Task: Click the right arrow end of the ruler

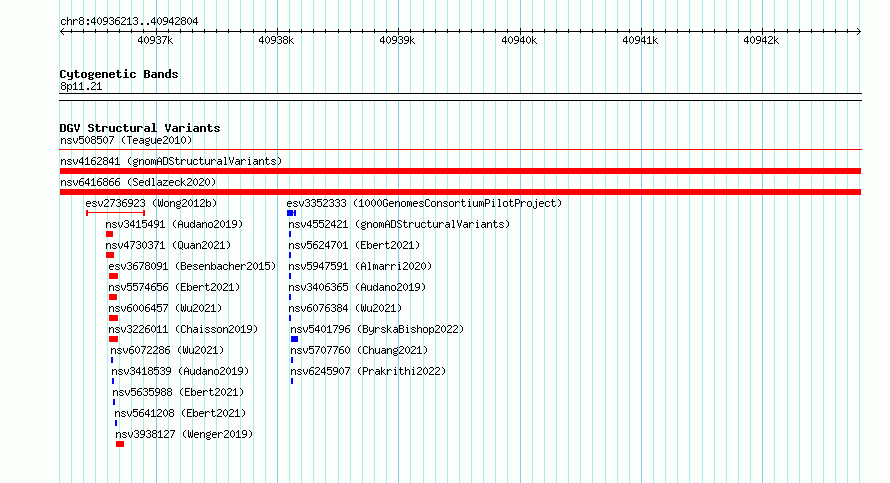Action: click(x=859, y=31)
